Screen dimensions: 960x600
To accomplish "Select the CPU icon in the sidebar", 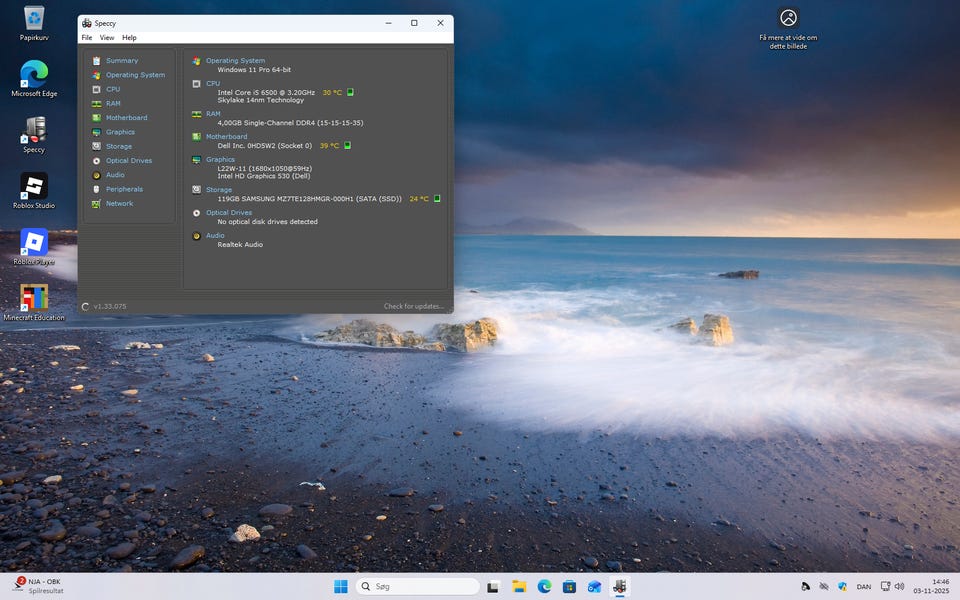I will [x=96, y=89].
